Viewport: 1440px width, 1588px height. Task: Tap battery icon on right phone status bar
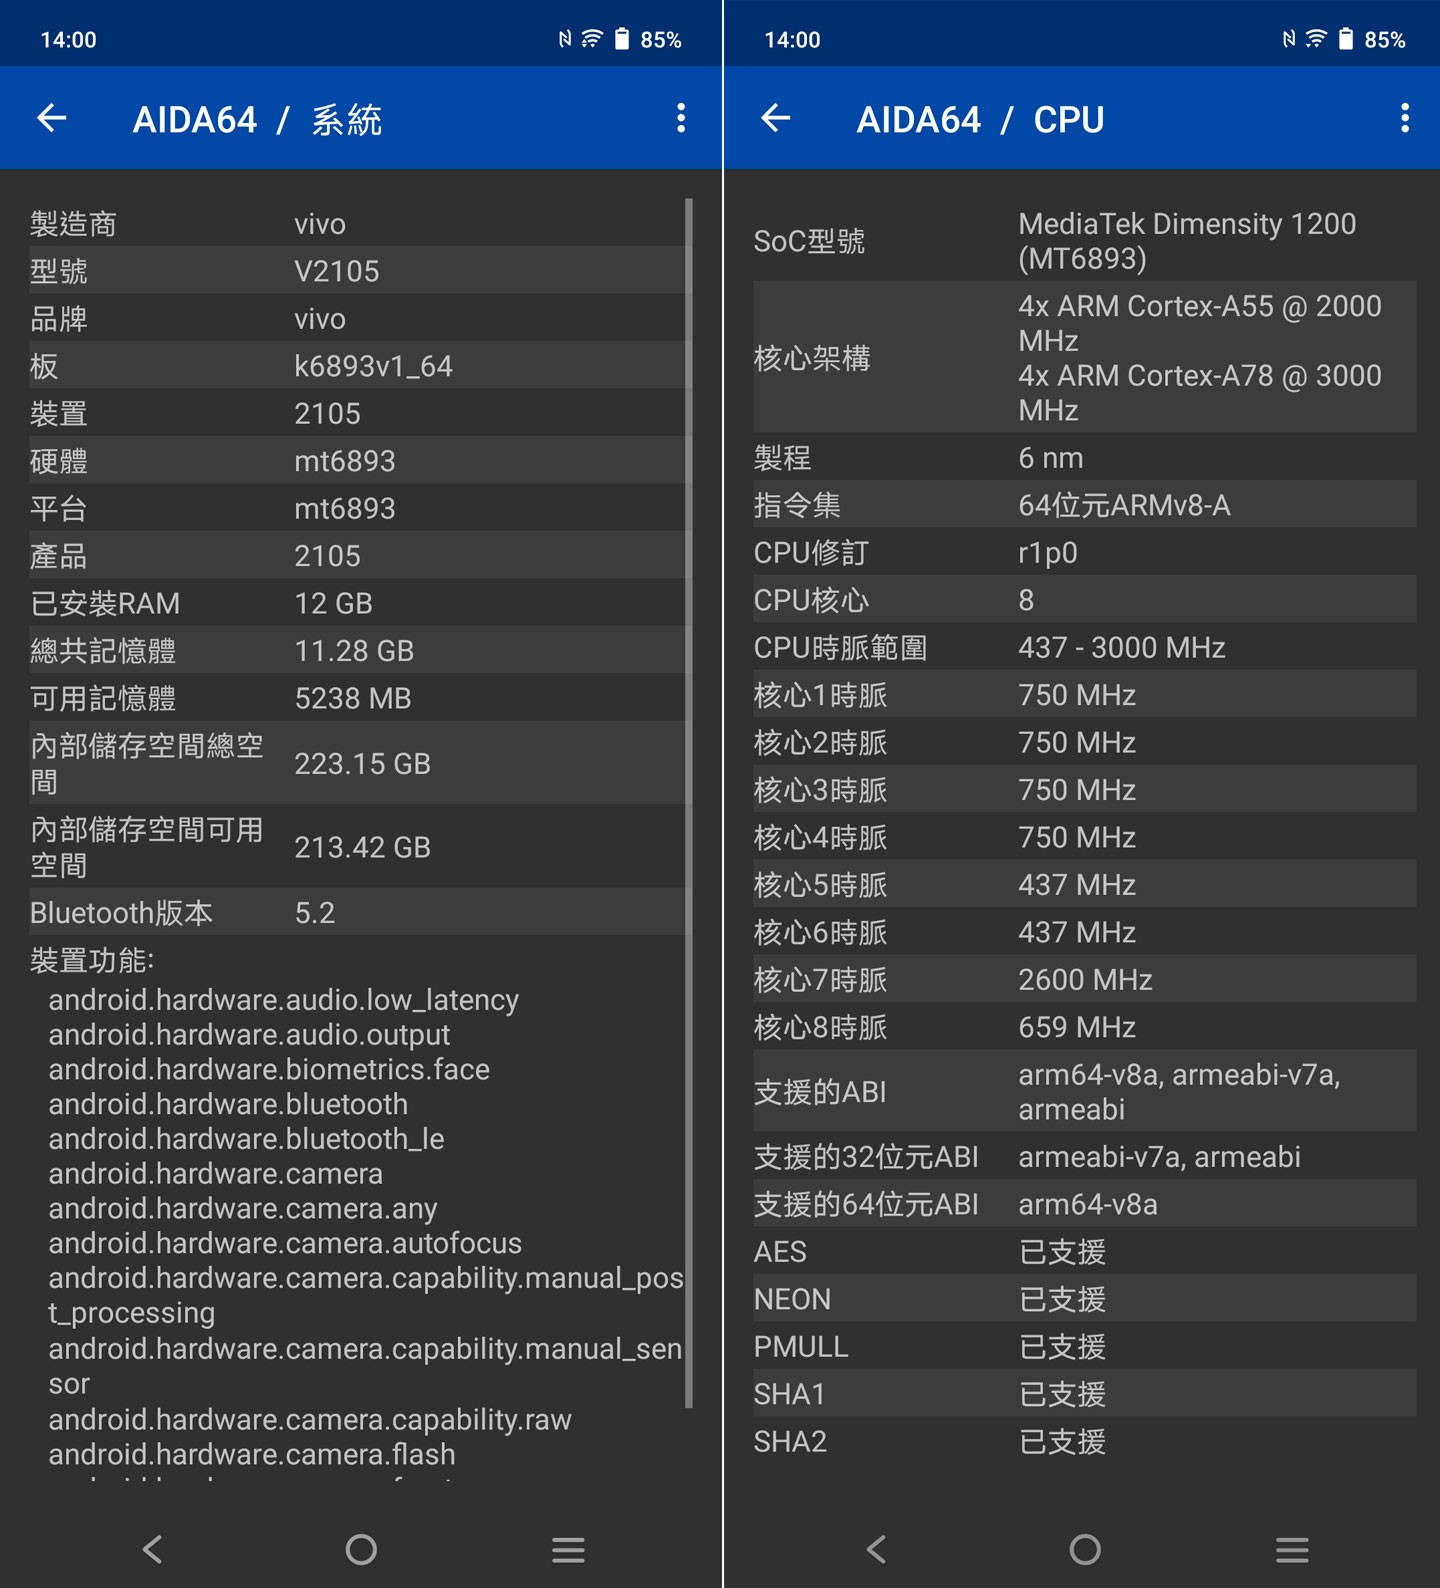click(x=1345, y=39)
